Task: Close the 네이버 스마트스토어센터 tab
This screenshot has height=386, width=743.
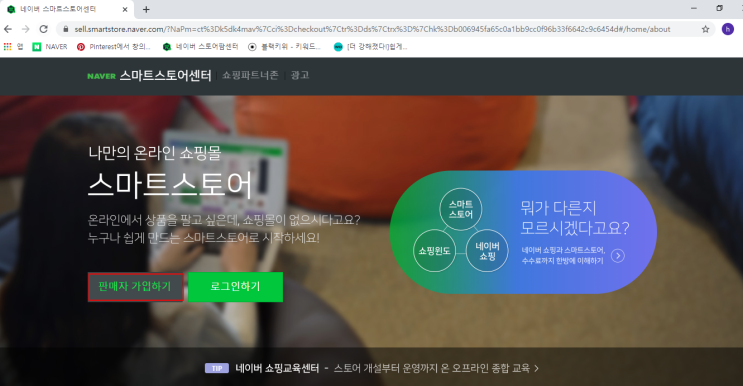Action: point(125,9)
